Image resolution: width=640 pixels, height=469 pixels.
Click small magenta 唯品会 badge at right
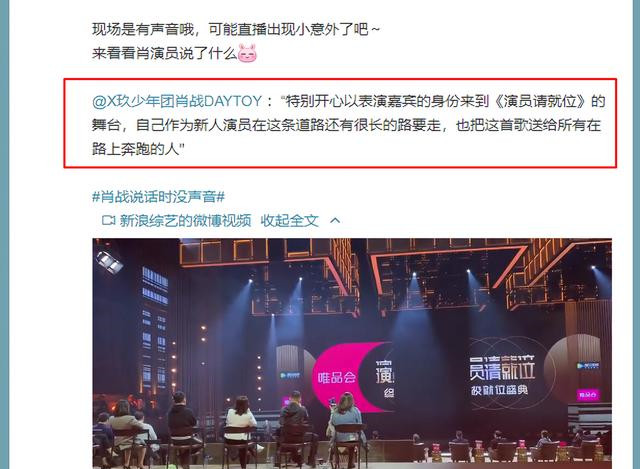[588, 394]
